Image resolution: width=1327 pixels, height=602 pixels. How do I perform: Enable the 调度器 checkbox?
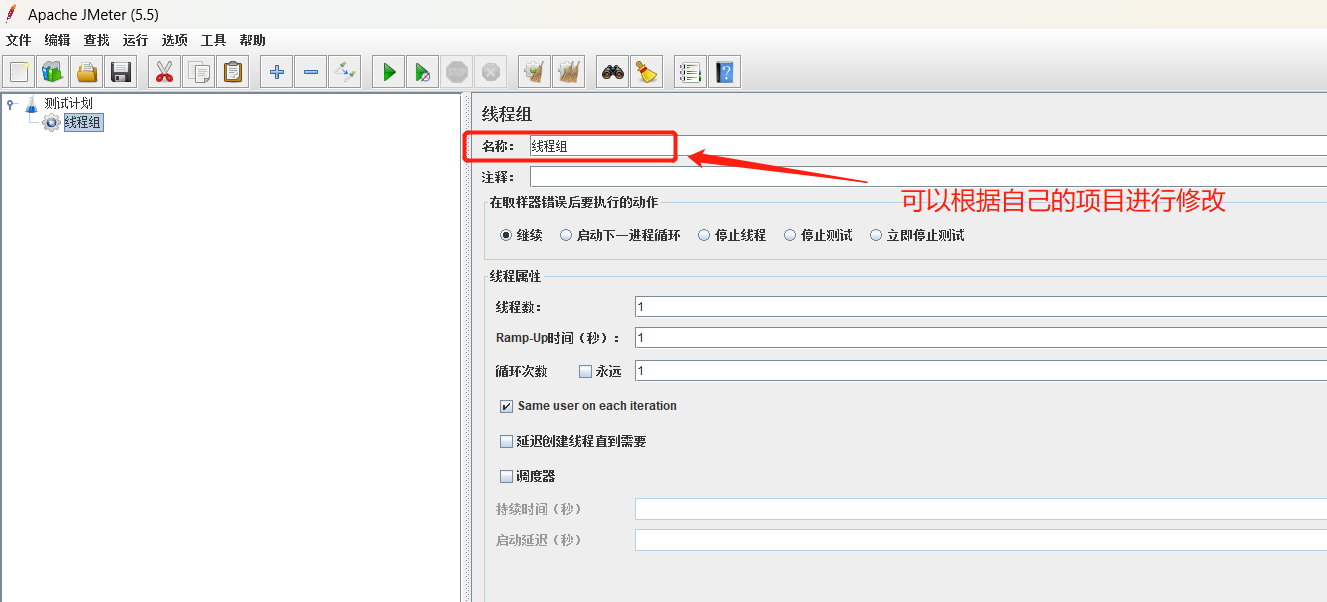(x=506, y=477)
